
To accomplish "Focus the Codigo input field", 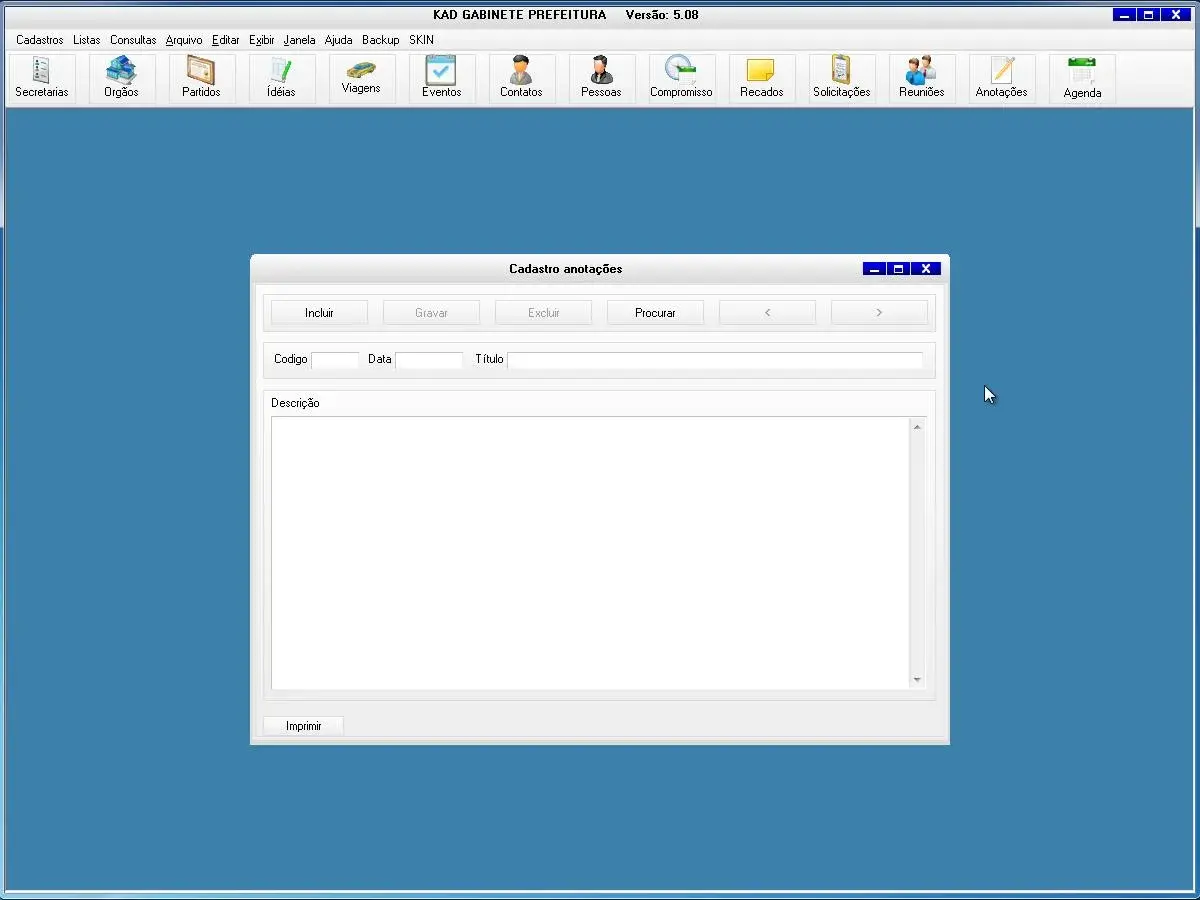I will 335,360.
